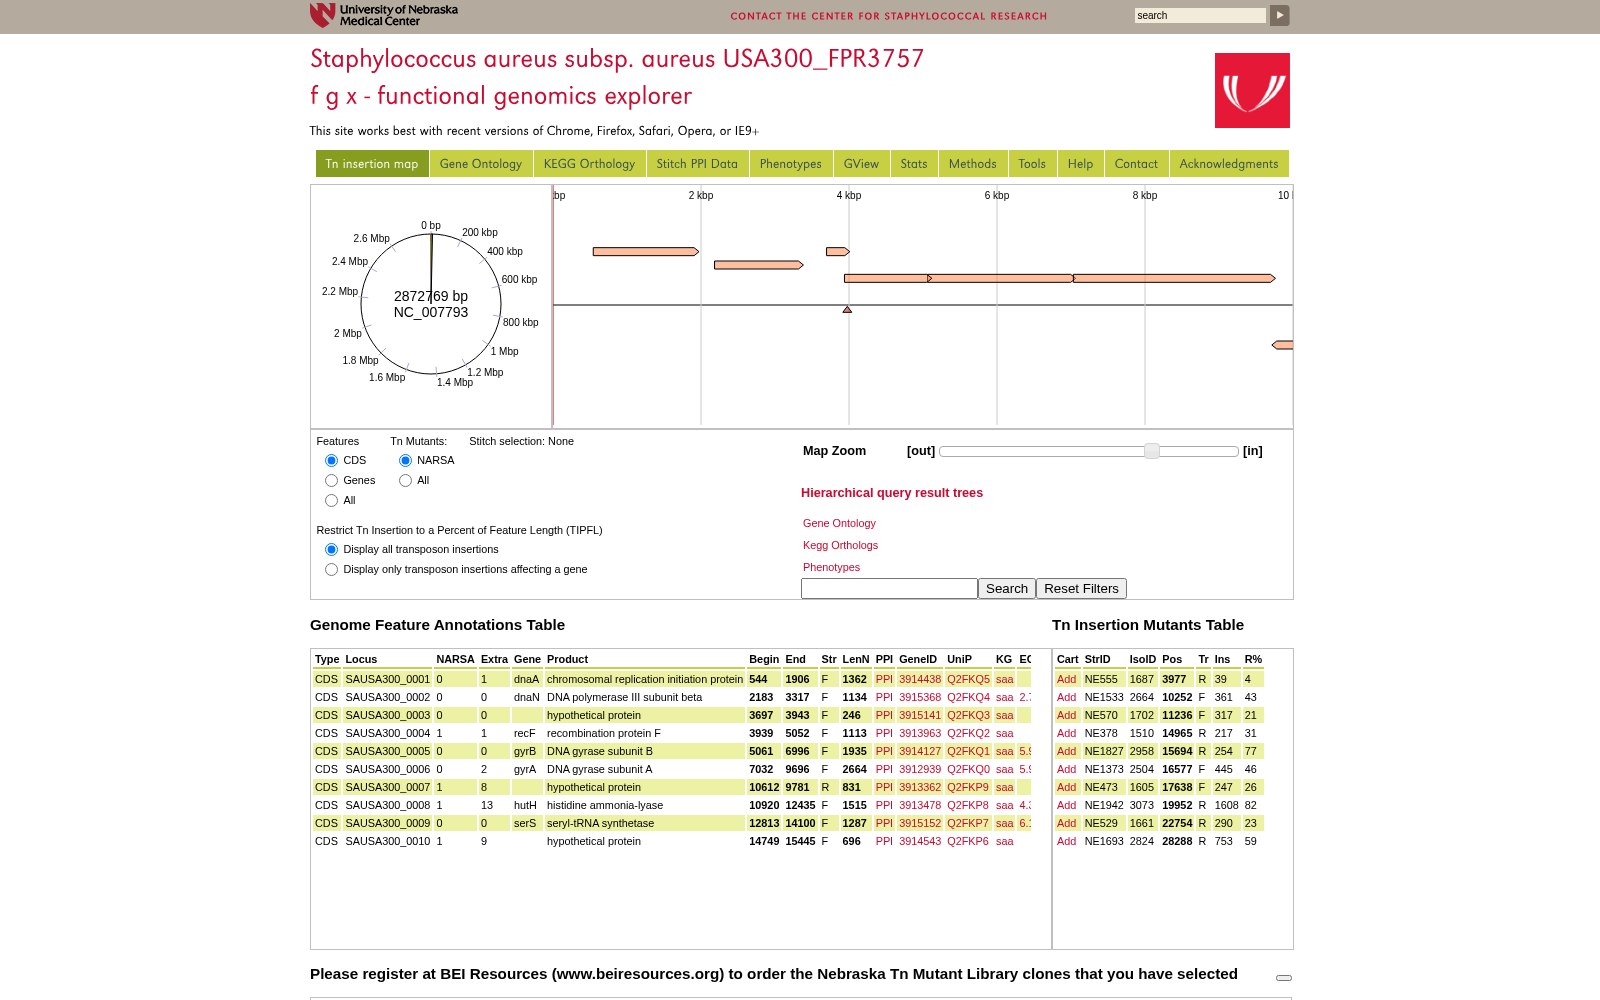Image resolution: width=1600 pixels, height=1000 pixels.
Task: Click the saa KEGG link for SAUSA300_0010
Action: (1005, 841)
